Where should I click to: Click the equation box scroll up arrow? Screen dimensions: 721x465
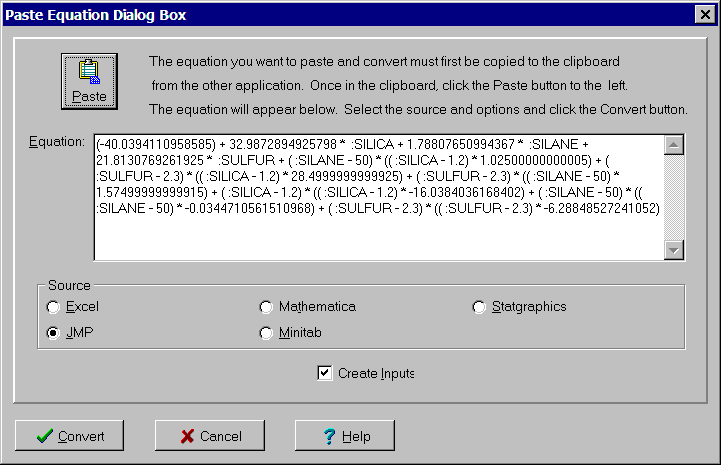pos(674,145)
